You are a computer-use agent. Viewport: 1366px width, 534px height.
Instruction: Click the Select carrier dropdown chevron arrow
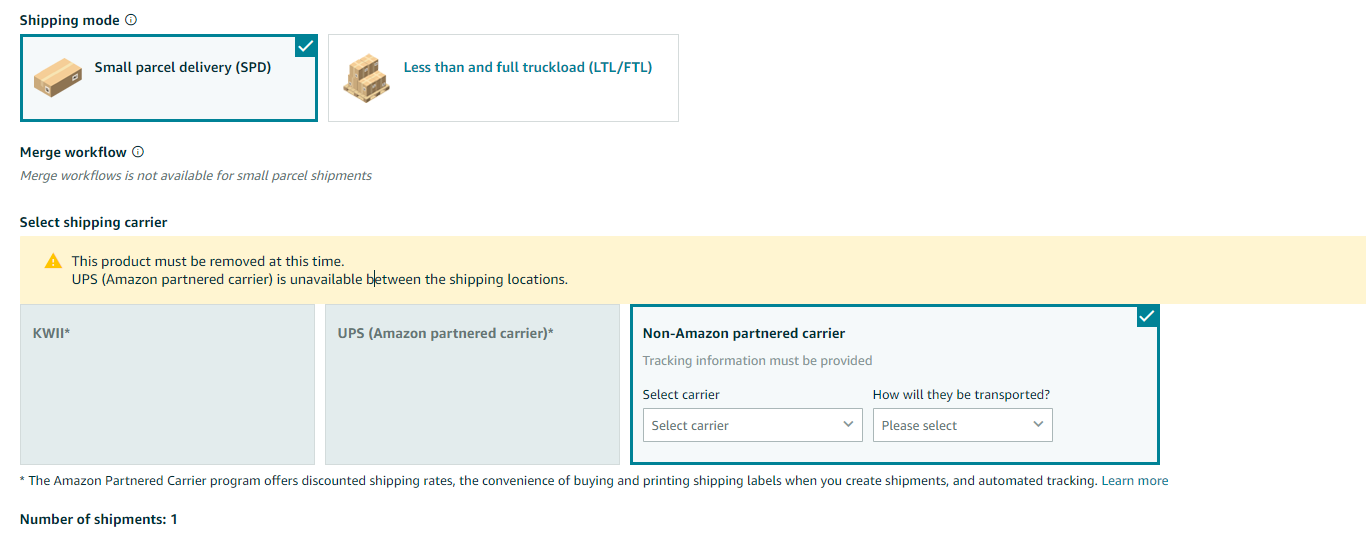tap(848, 424)
